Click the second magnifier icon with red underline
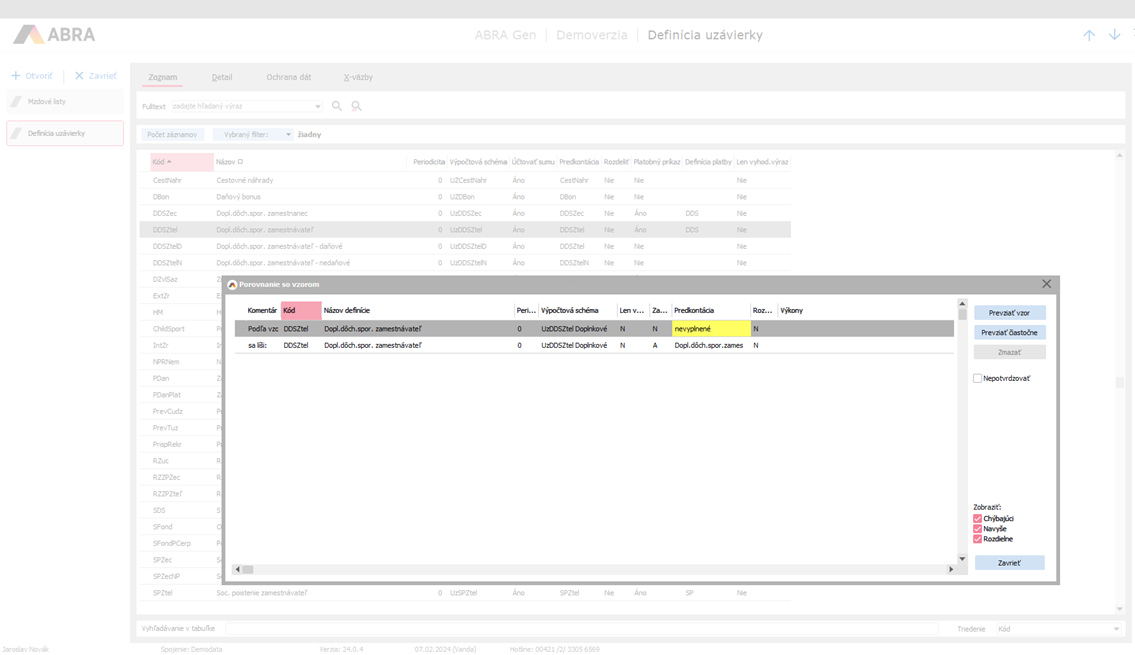 pyautogui.click(x=356, y=106)
